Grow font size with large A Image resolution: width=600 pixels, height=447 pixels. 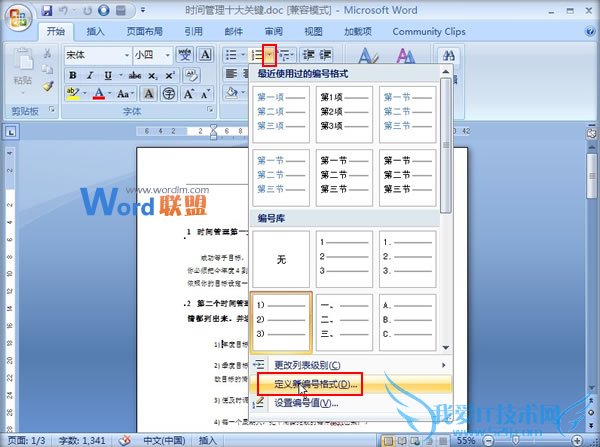point(188,93)
